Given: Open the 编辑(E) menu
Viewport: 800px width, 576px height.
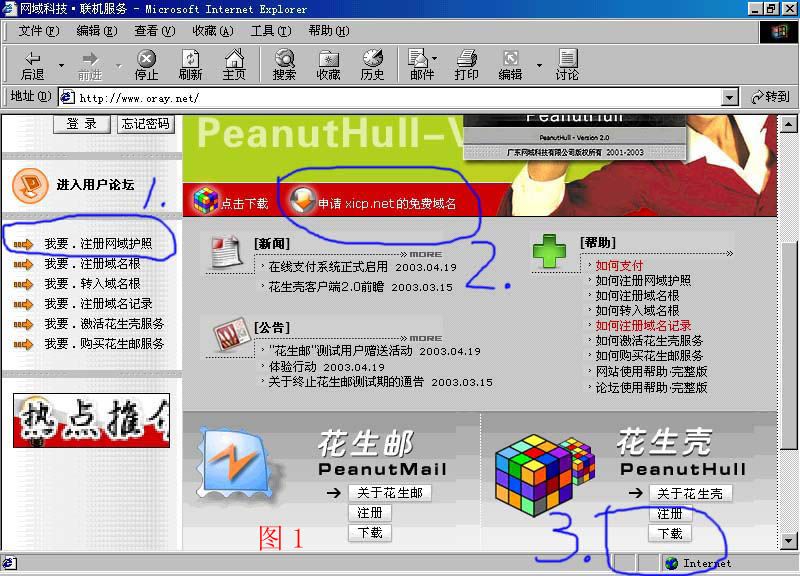Looking at the screenshot, I should pyautogui.click(x=96, y=31).
